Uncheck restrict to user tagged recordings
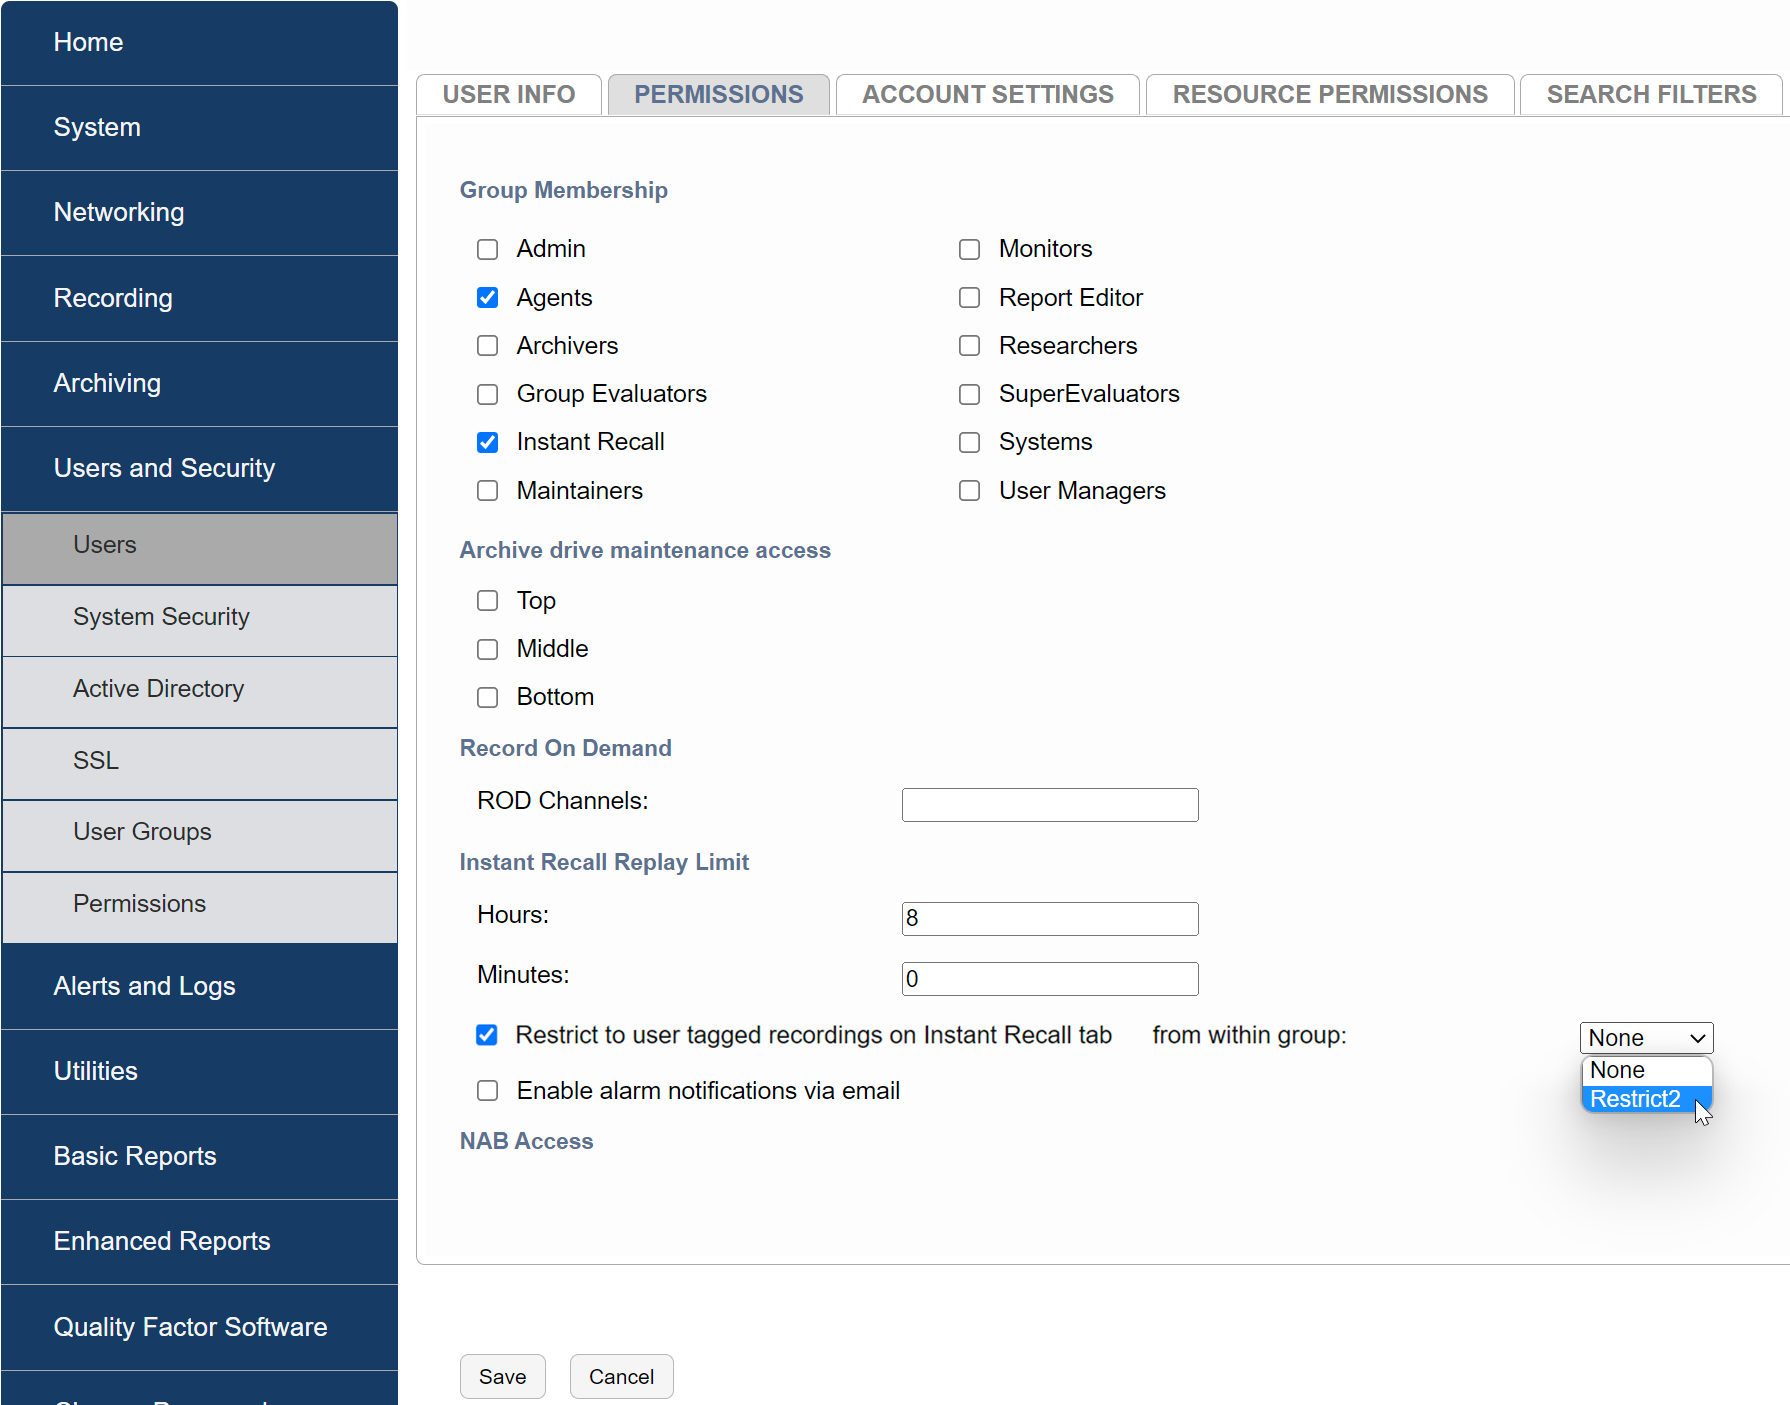Viewport: 1790px width, 1405px height. 487,1035
